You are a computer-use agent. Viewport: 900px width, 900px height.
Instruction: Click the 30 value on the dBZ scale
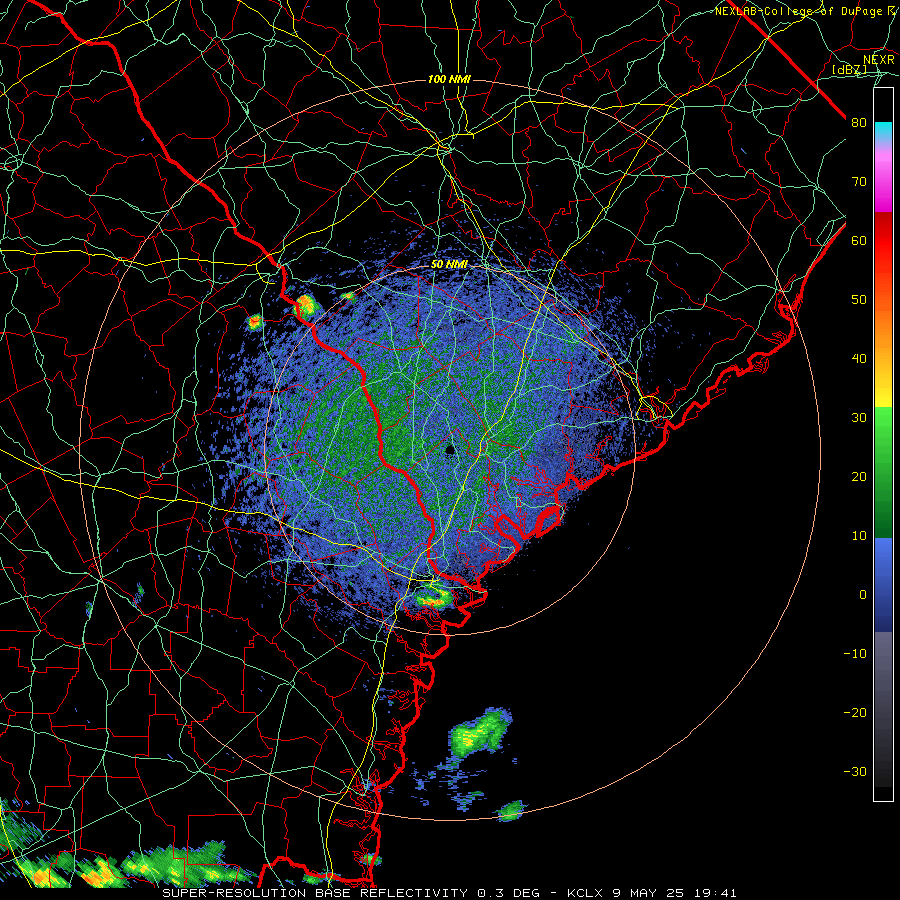pos(859,418)
